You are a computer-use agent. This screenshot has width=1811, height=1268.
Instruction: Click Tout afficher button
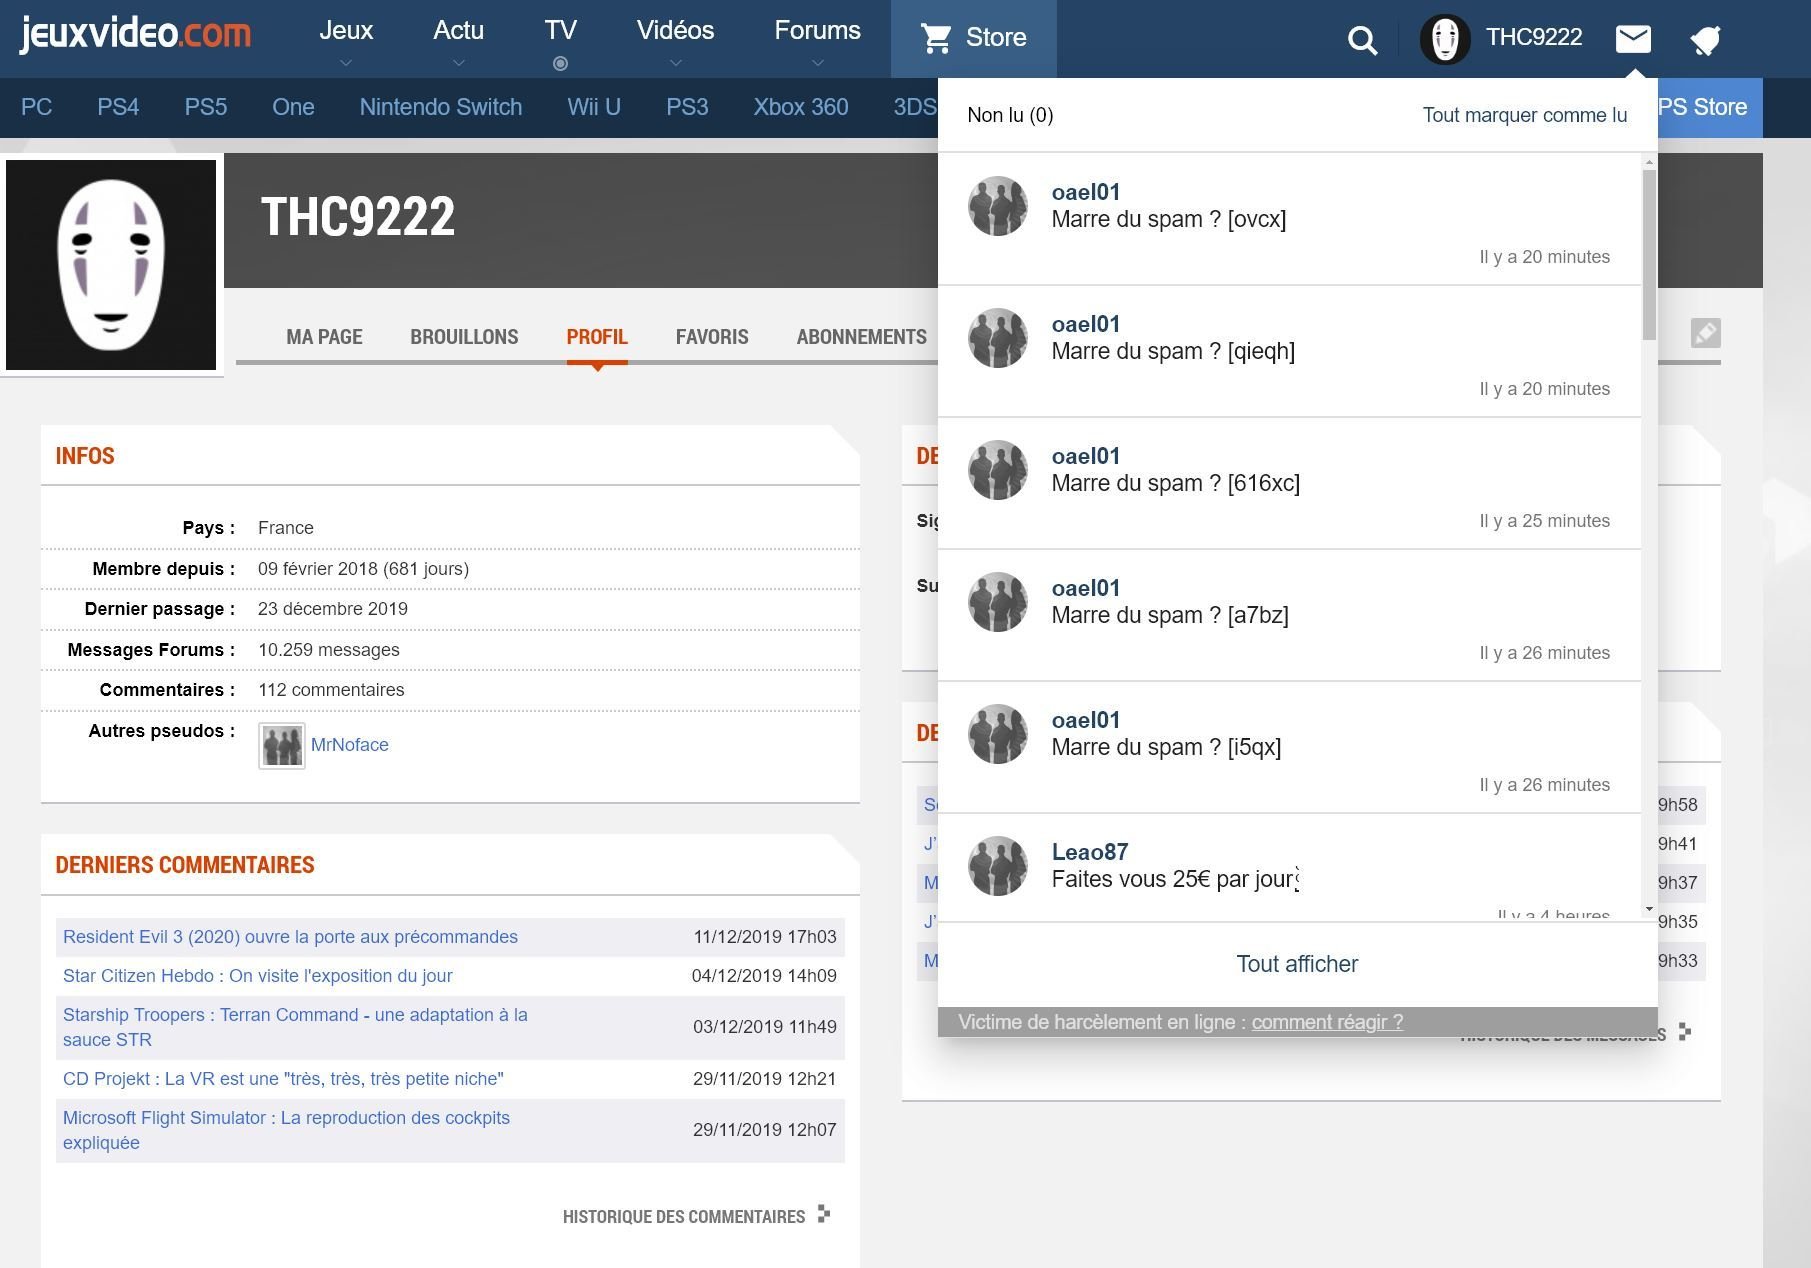(x=1297, y=964)
